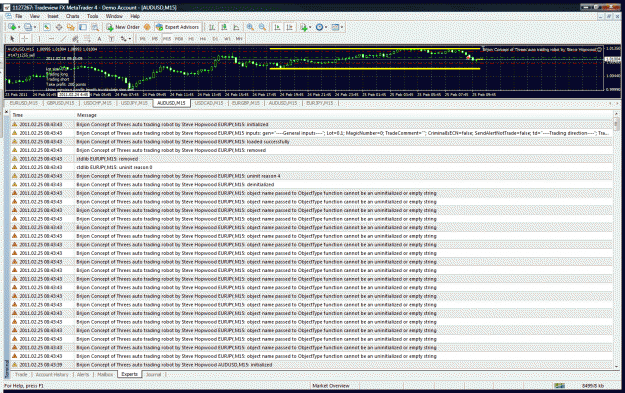Click the Zoom Out magnifier icon

[262, 27]
